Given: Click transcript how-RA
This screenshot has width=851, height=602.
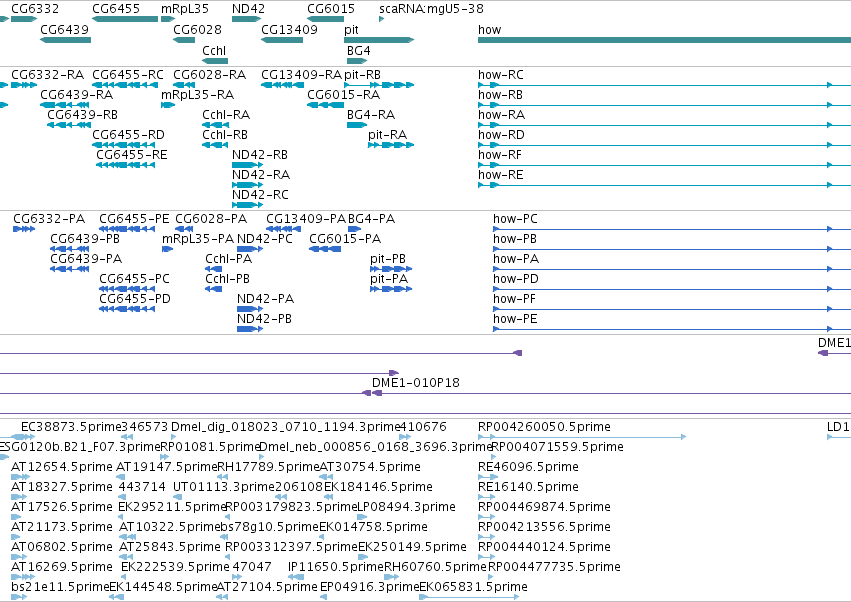Looking at the screenshot, I should point(501,115).
